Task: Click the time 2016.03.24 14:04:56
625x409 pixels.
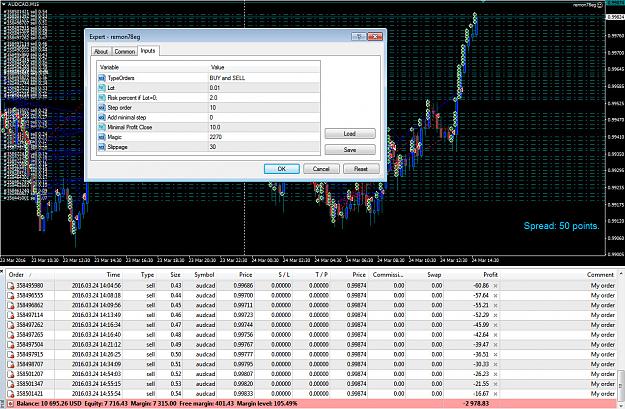Action: (x=96, y=285)
